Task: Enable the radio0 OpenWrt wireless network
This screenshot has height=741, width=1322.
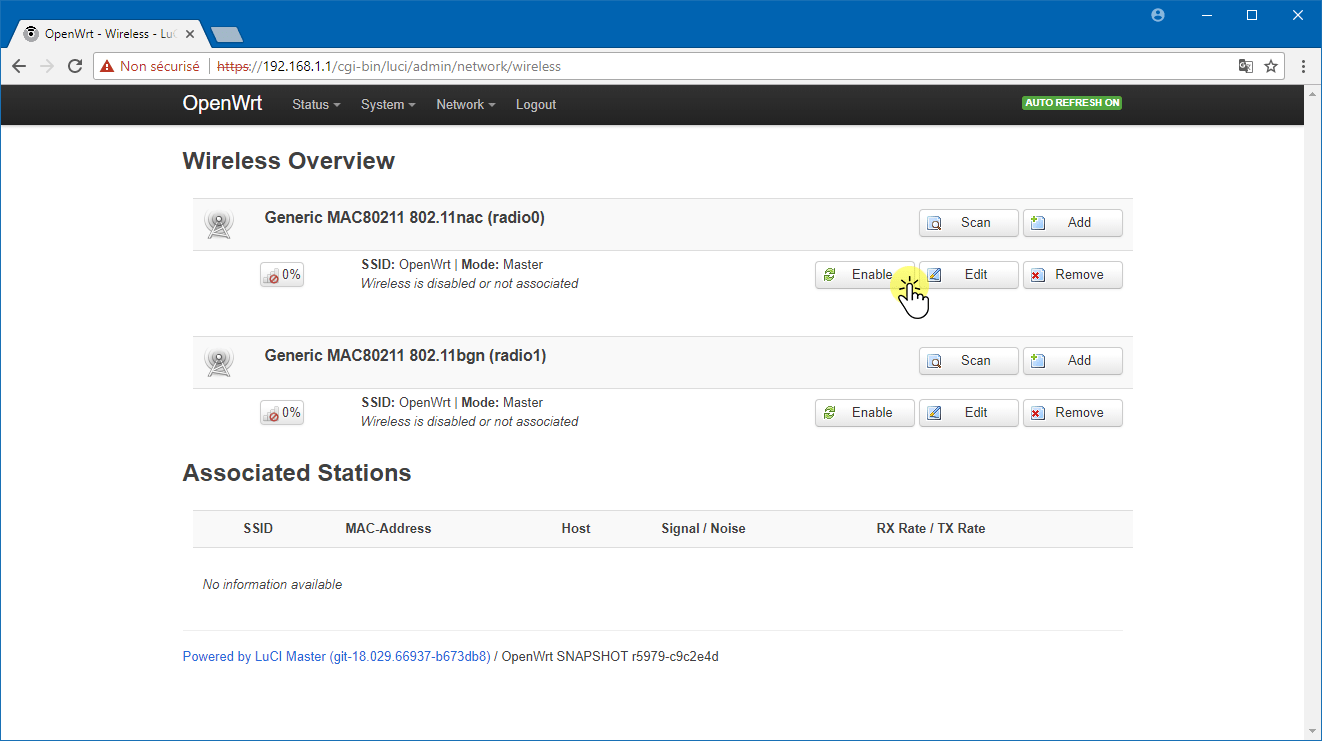Action: coord(865,275)
